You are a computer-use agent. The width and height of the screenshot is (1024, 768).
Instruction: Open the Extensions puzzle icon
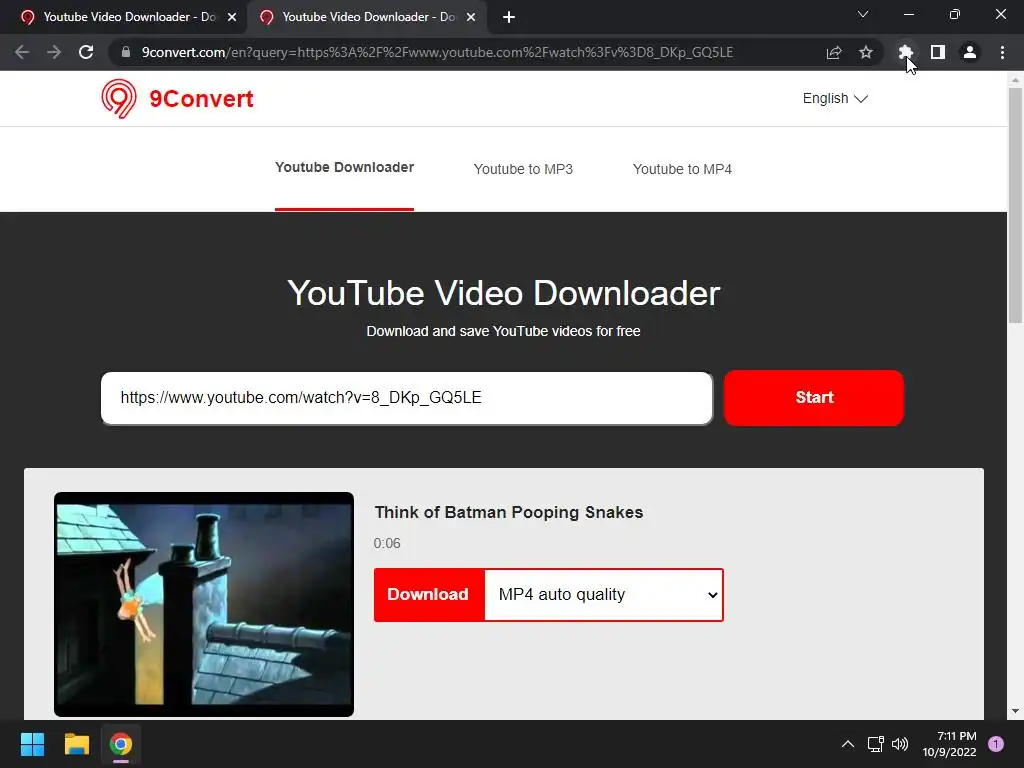click(x=905, y=52)
